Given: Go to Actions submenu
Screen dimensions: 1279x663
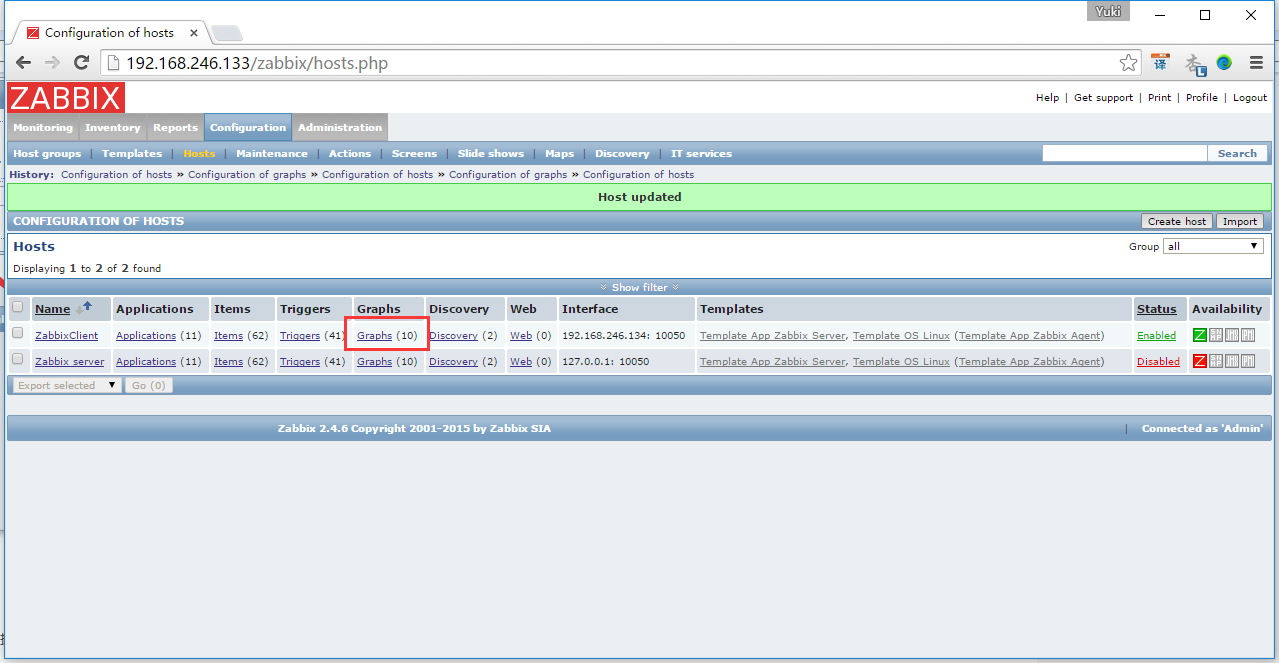Looking at the screenshot, I should (350, 154).
